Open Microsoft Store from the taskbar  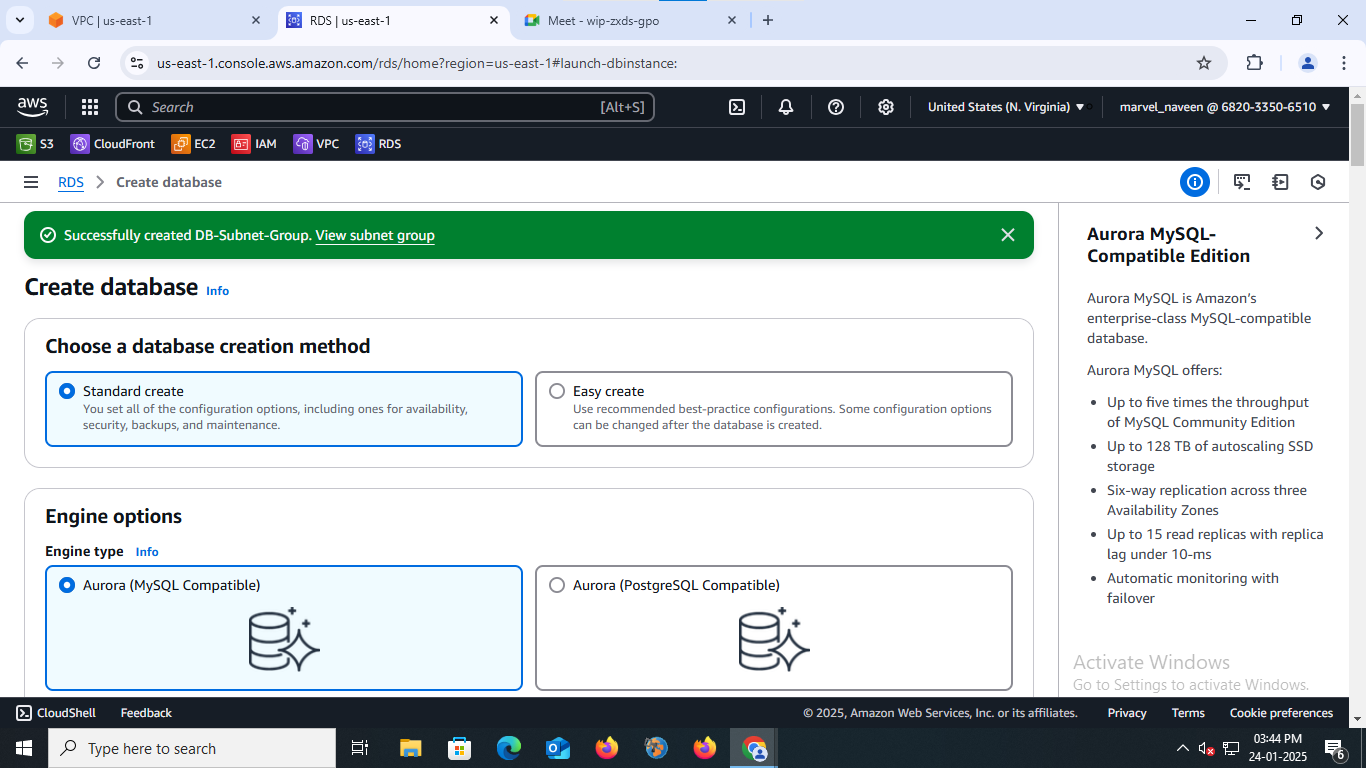pos(459,748)
